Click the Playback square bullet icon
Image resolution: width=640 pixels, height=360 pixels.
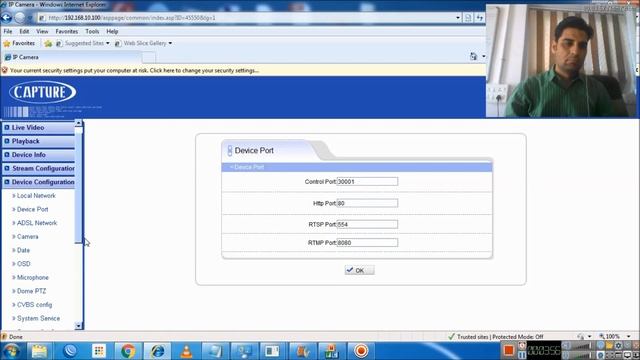[7, 141]
